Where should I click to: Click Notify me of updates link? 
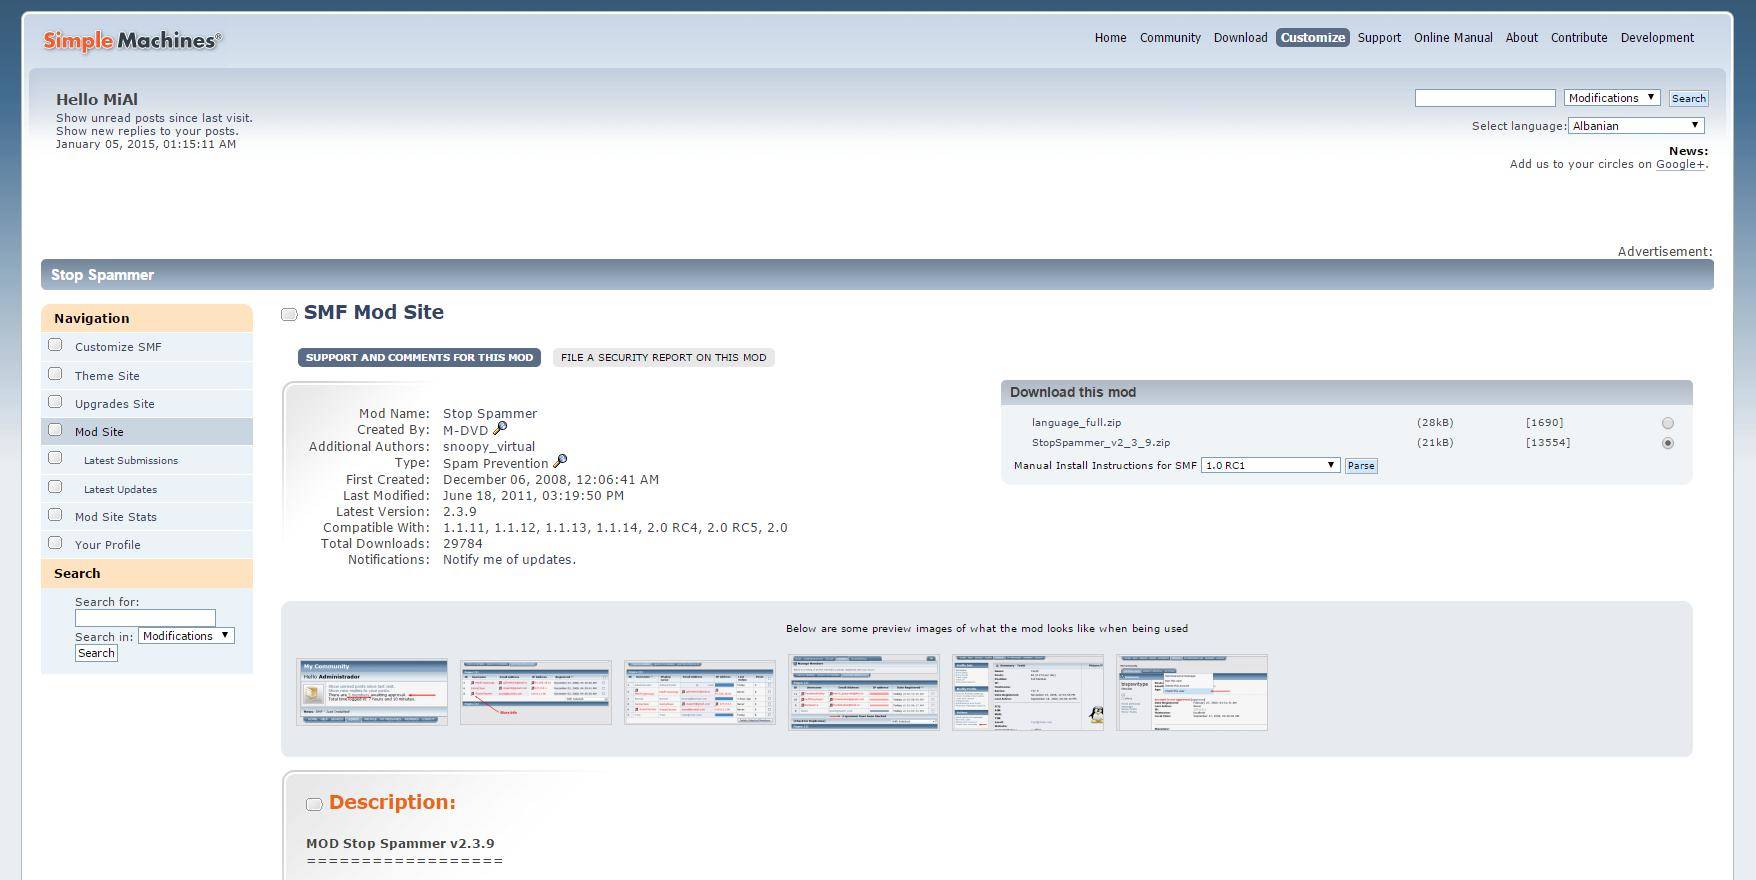(x=509, y=560)
